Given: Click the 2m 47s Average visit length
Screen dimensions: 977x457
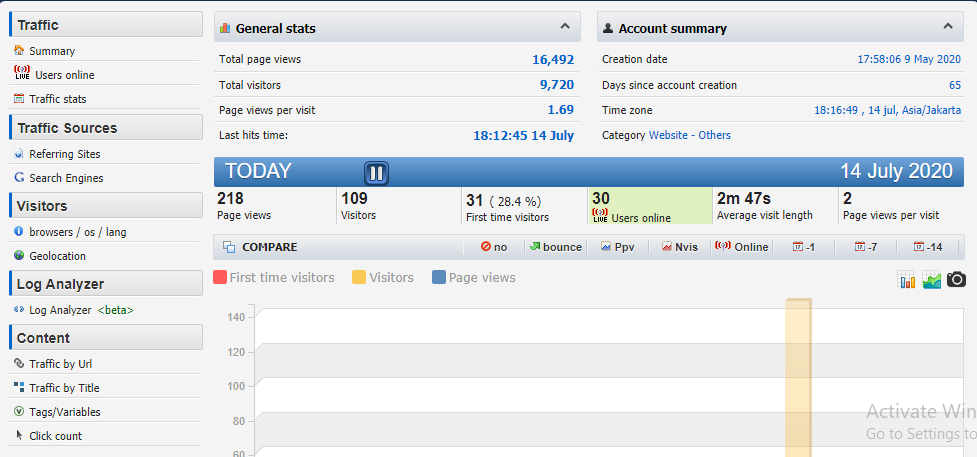Looking at the screenshot, I should [775, 206].
